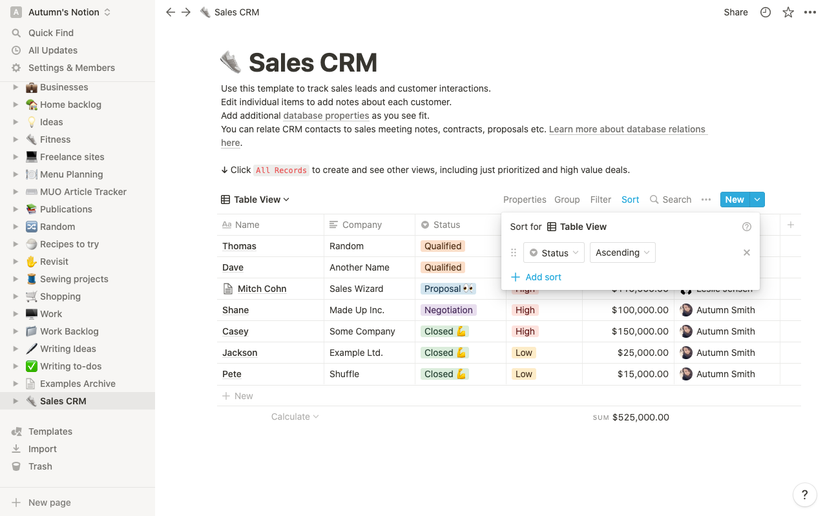This screenshot has width=825, height=516.
Task: Open sort help question mark icon
Action: (746, 227)
